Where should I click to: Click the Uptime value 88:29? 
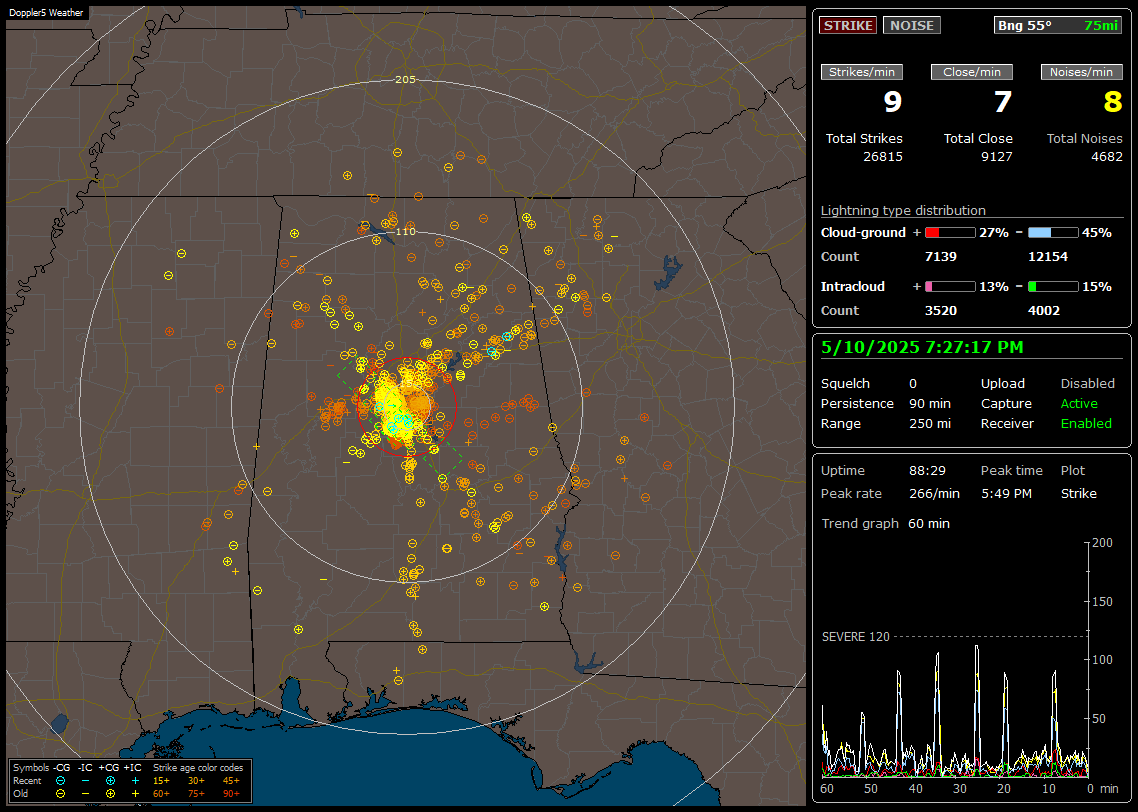(x=927, y=470)
